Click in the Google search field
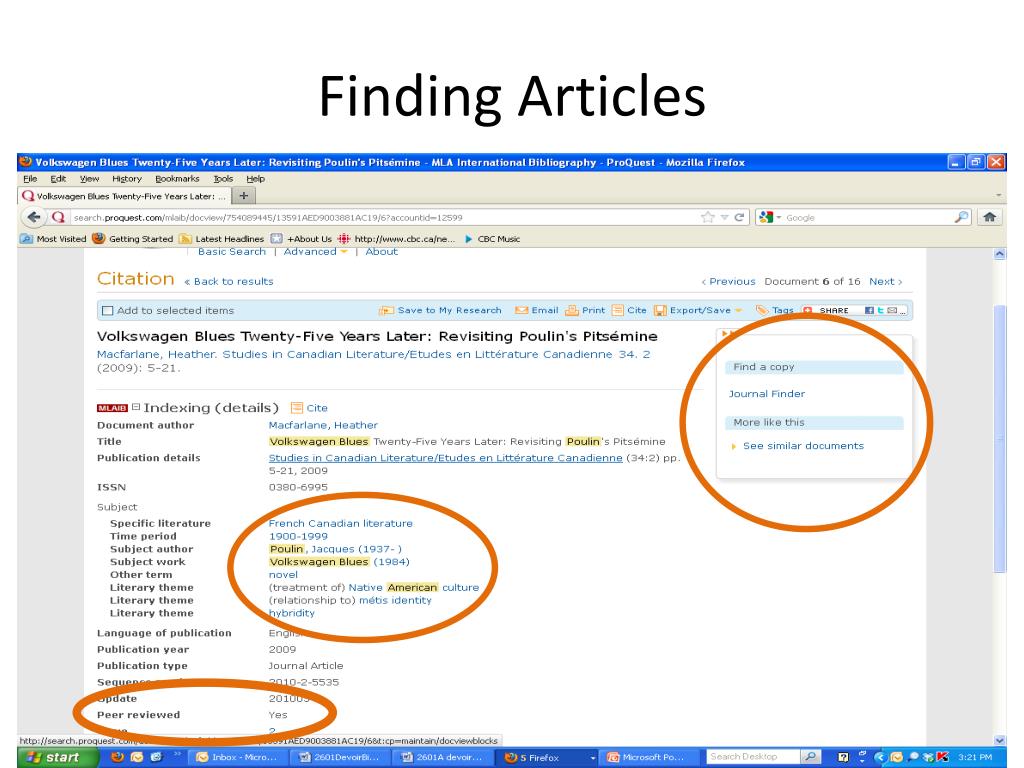Image resolution: width=1024 pixels, height=768 pixels. pyautogui.click(x=869, y=217)
